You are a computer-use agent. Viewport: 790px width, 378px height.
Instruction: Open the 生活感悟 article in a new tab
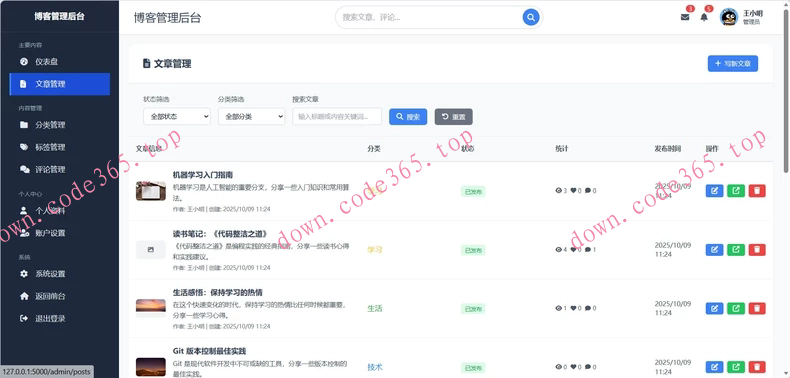coord(736,308)
